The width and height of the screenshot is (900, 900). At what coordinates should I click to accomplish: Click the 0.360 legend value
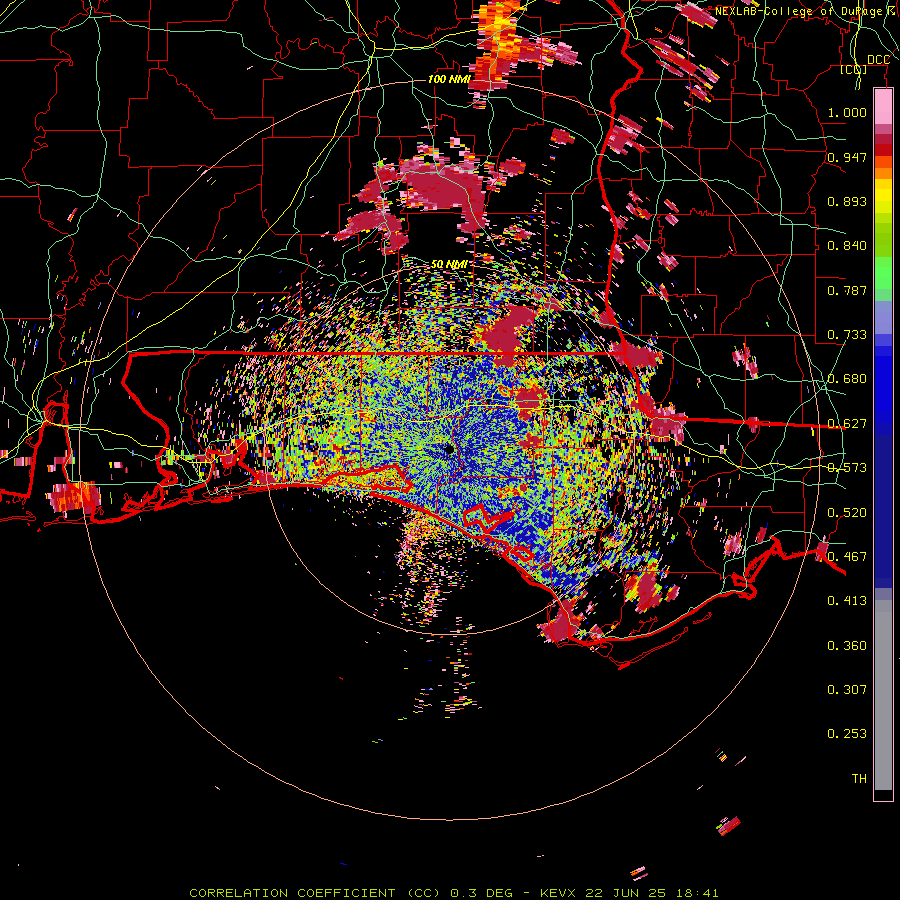(847, 646)
